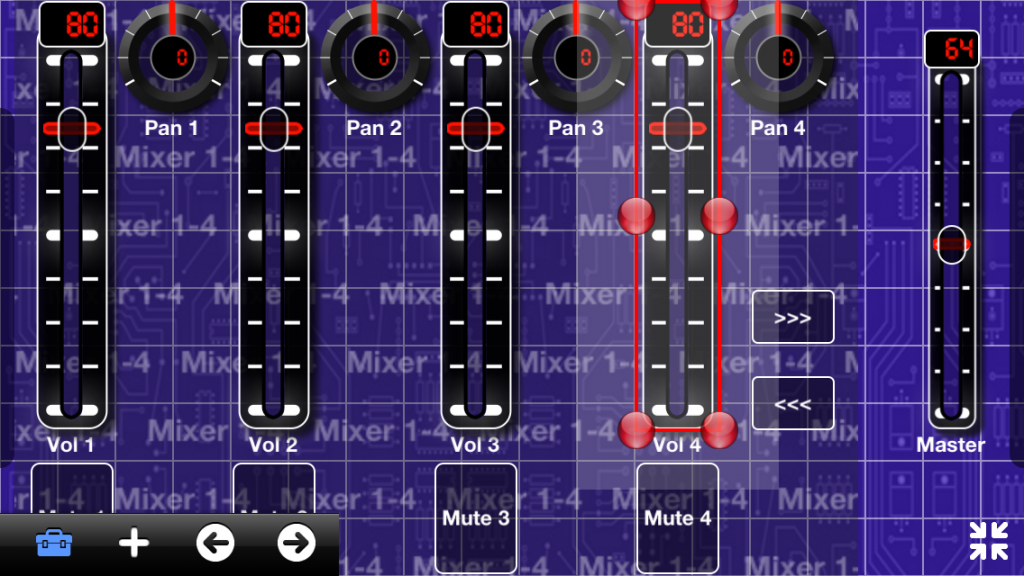
Task: Toggle the Mute 4 button
Action: point(677,519)
